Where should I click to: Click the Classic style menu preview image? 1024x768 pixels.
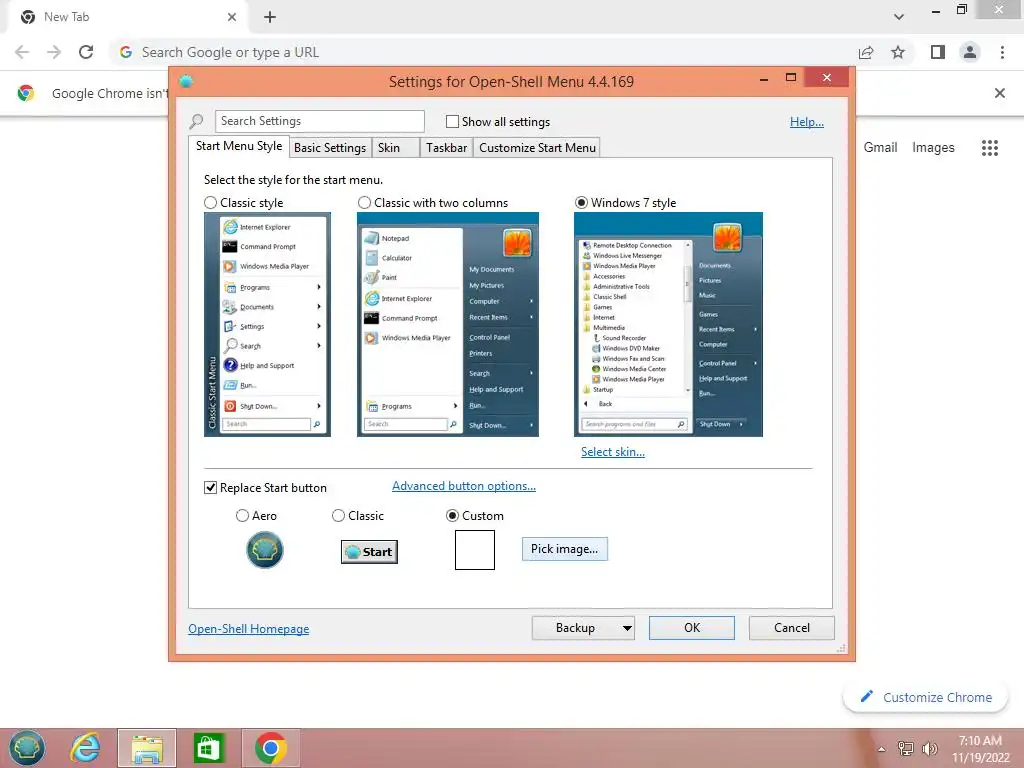pyautogui.click(x=267, y=325)
